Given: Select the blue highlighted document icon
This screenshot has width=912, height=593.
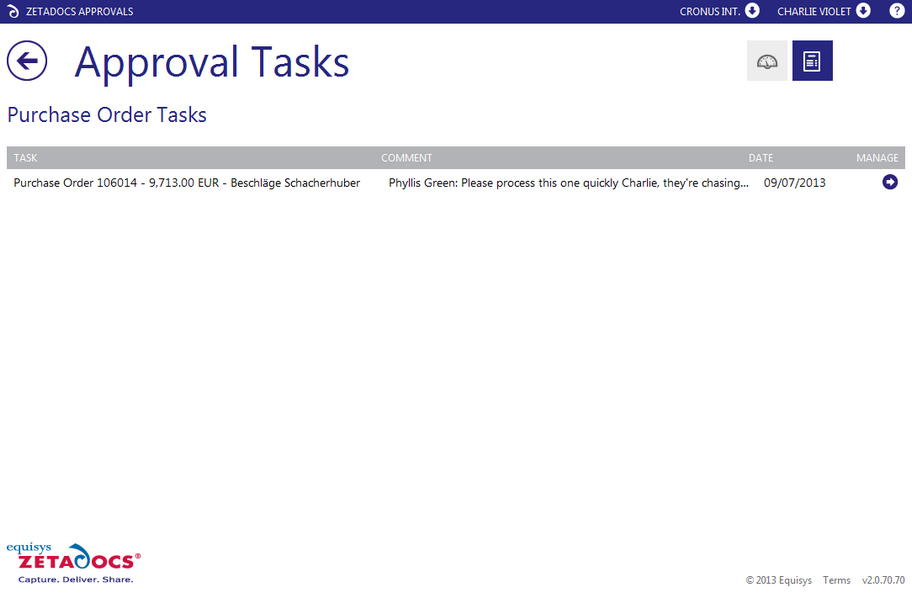Looking at the screenshot, I should tap(811, 60).
